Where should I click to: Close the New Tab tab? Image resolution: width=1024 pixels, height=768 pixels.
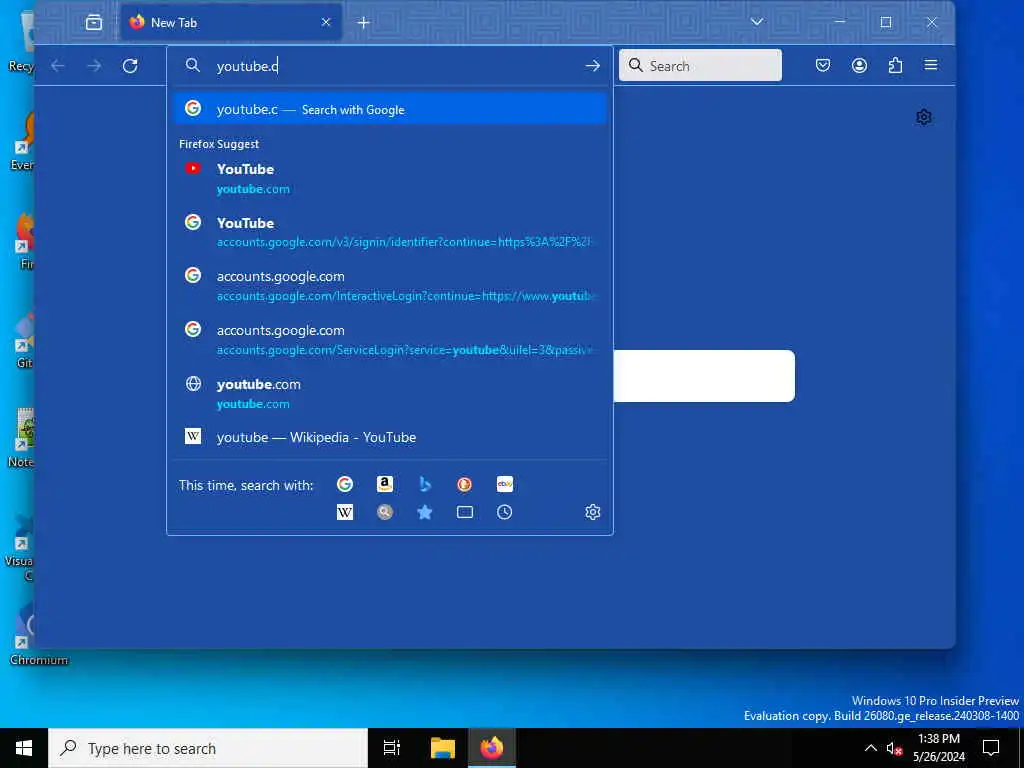coord(326,22)
